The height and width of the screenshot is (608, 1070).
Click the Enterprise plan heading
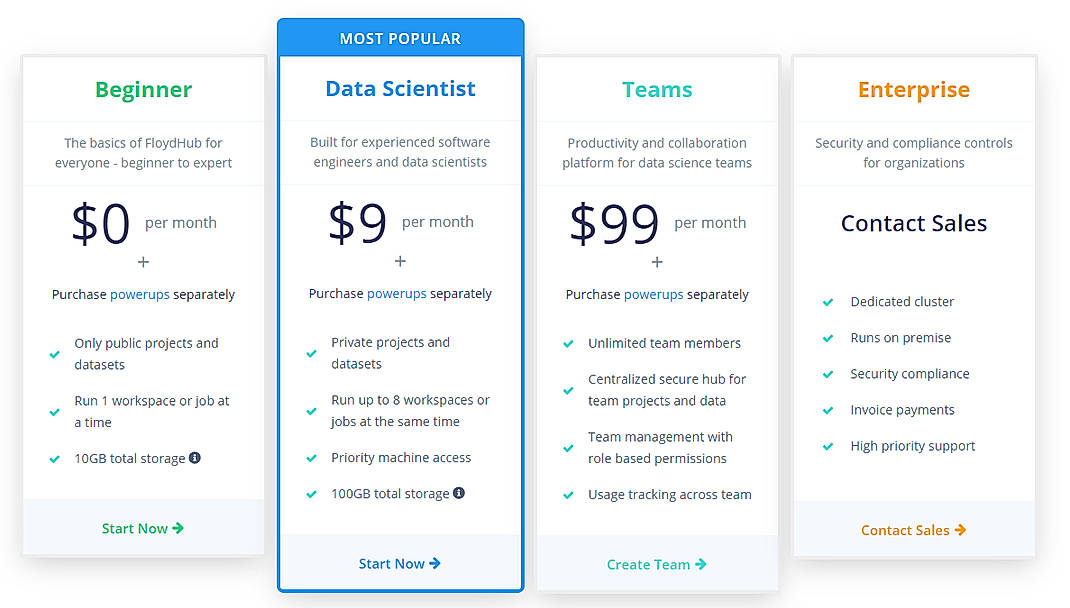click(913, 90)
